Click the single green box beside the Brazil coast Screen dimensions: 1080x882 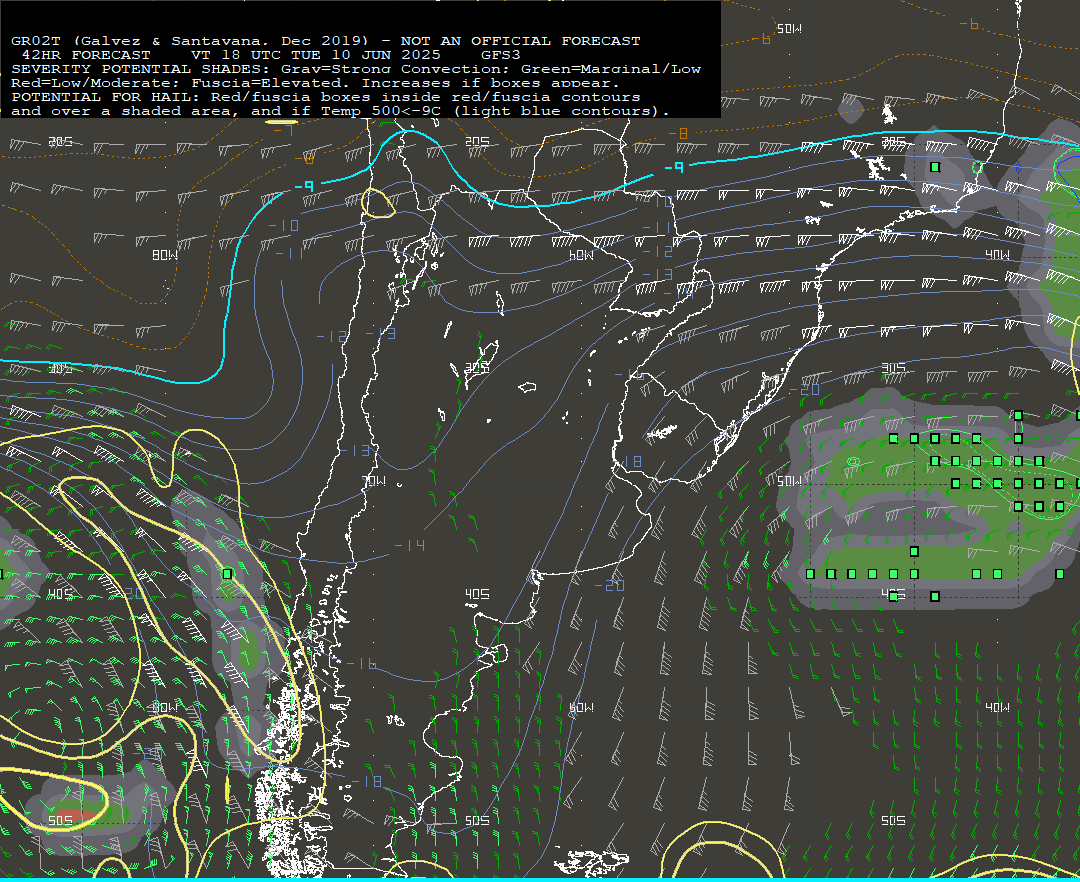935,167
